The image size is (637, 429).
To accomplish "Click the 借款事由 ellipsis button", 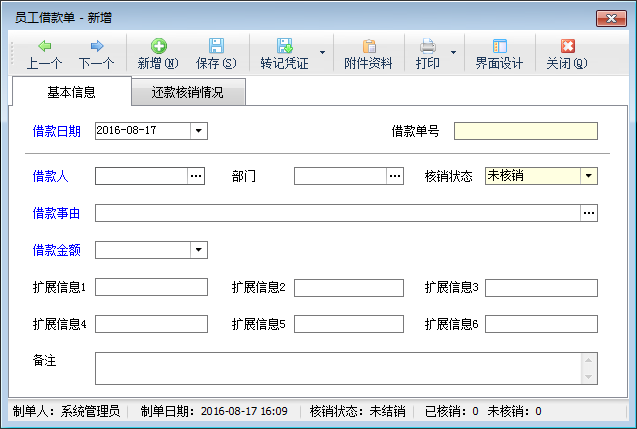I will (589, 213).
